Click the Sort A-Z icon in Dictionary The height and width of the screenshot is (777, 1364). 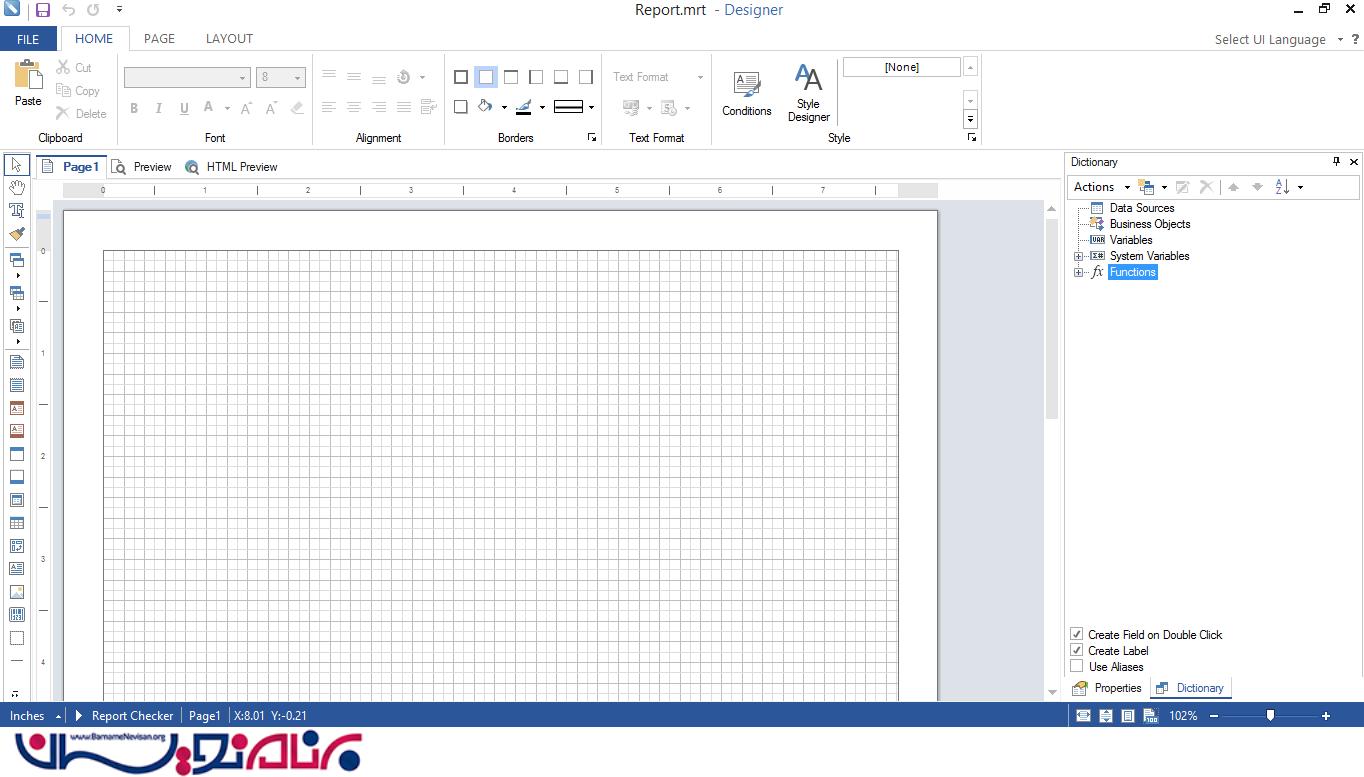tap(1283, 187)
